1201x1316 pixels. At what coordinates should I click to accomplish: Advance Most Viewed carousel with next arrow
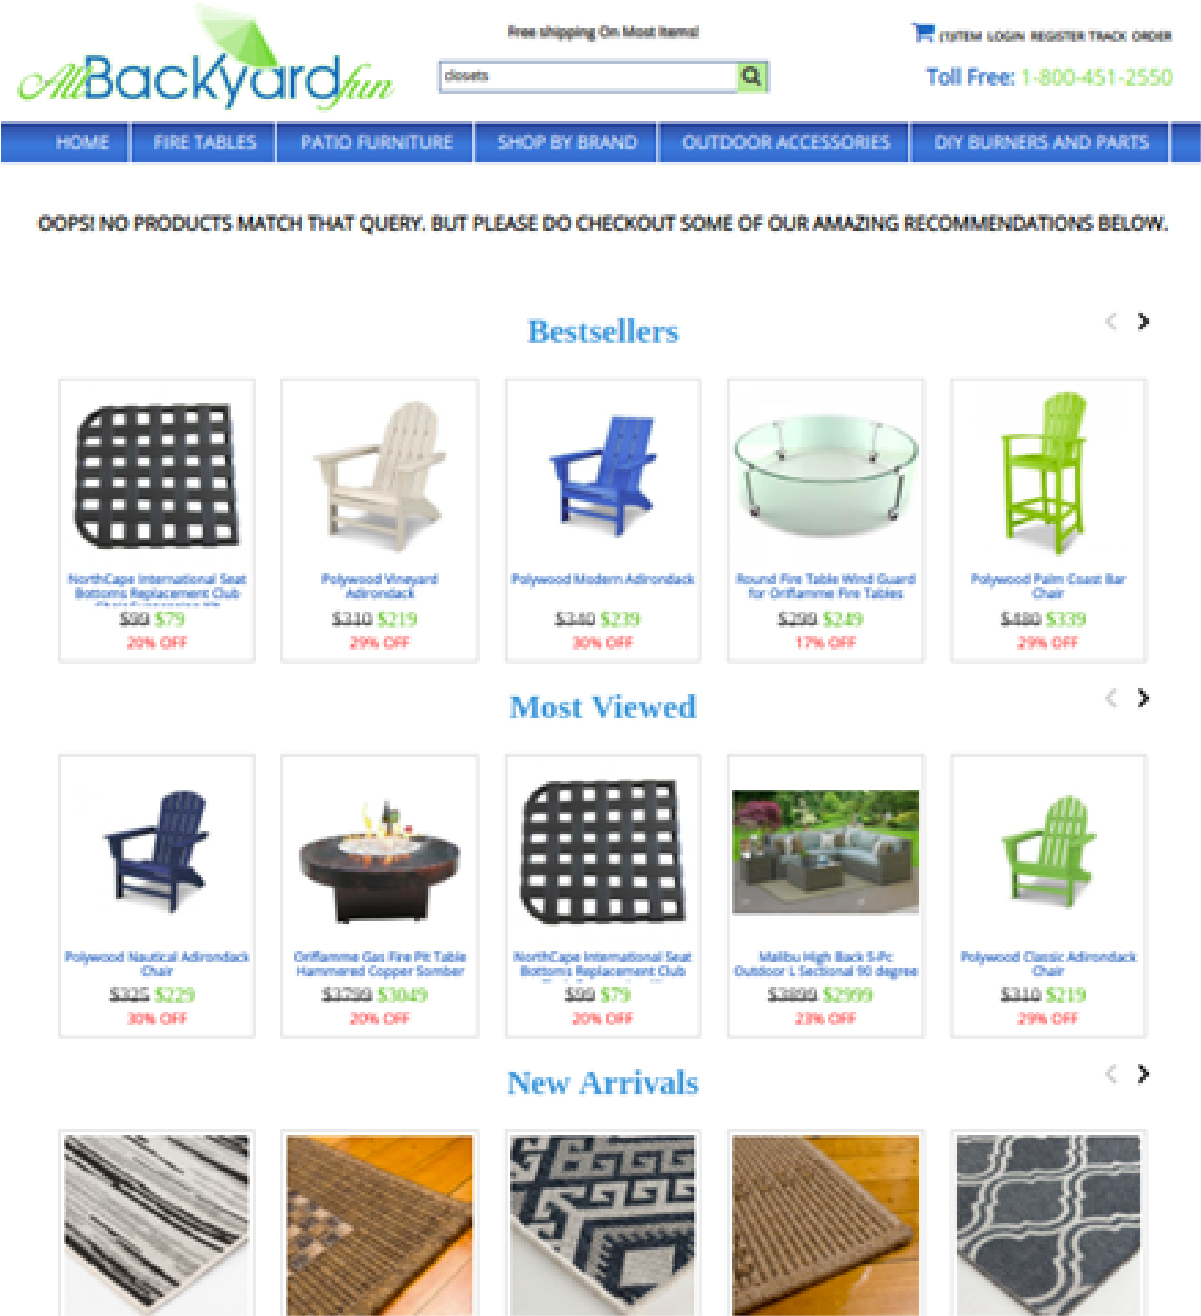click(1143, 698)
